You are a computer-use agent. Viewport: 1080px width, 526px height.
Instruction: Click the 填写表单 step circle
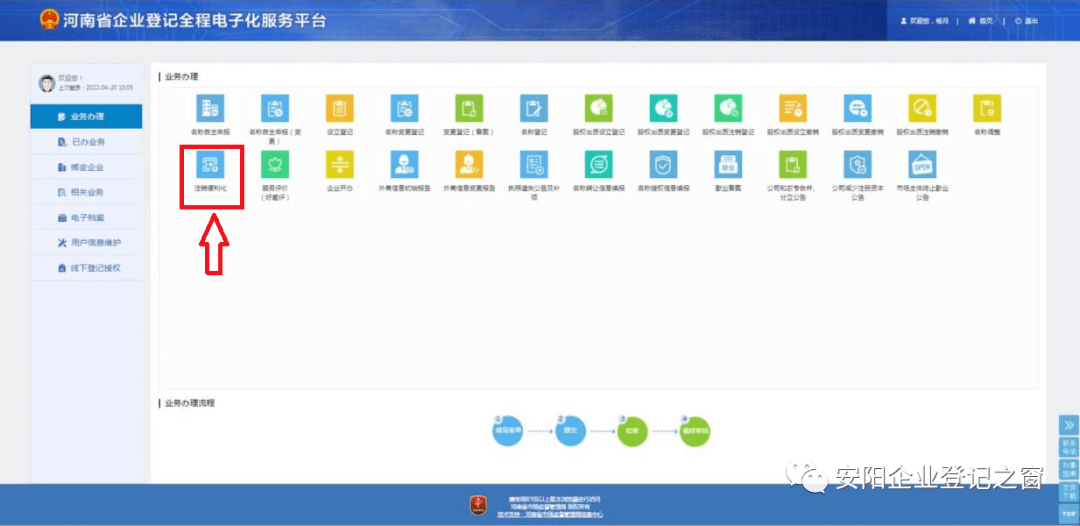508,430
